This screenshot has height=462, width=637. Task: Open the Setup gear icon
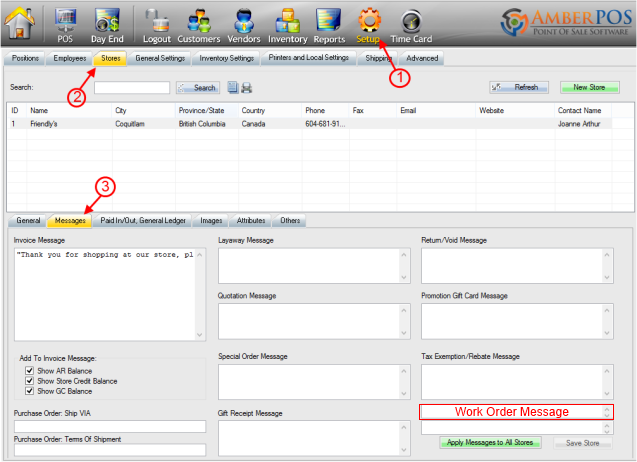click(368, 25)
